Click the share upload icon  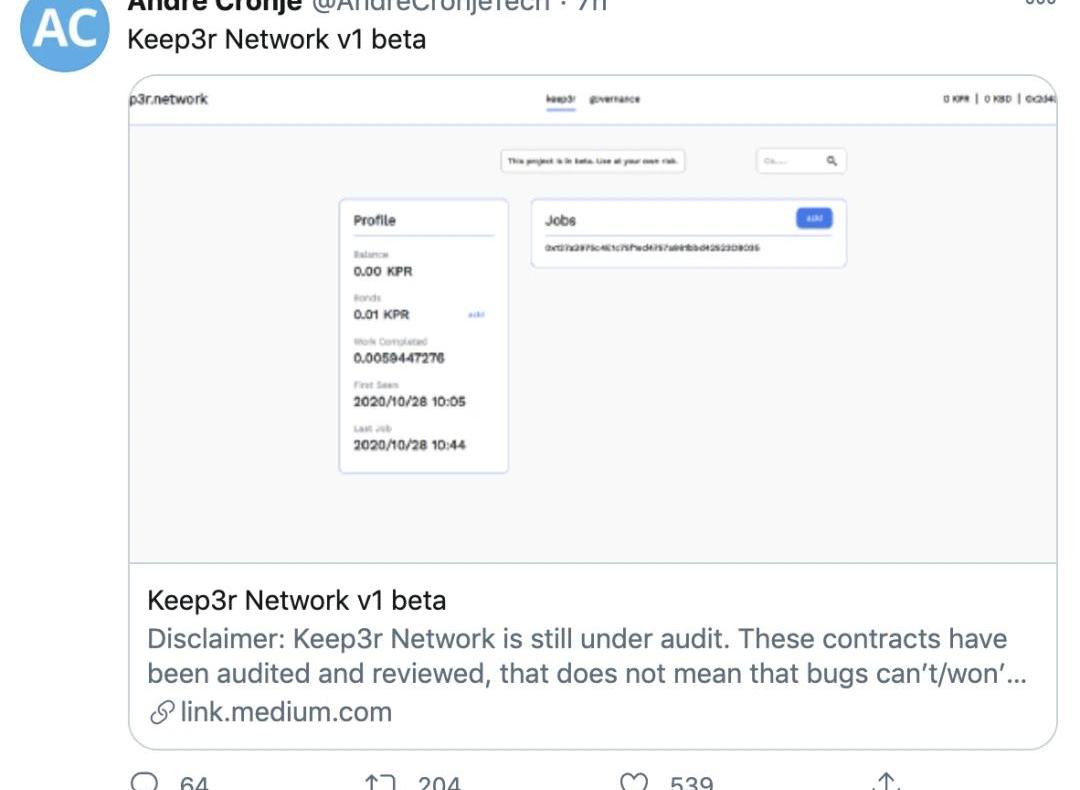point(884,782)
